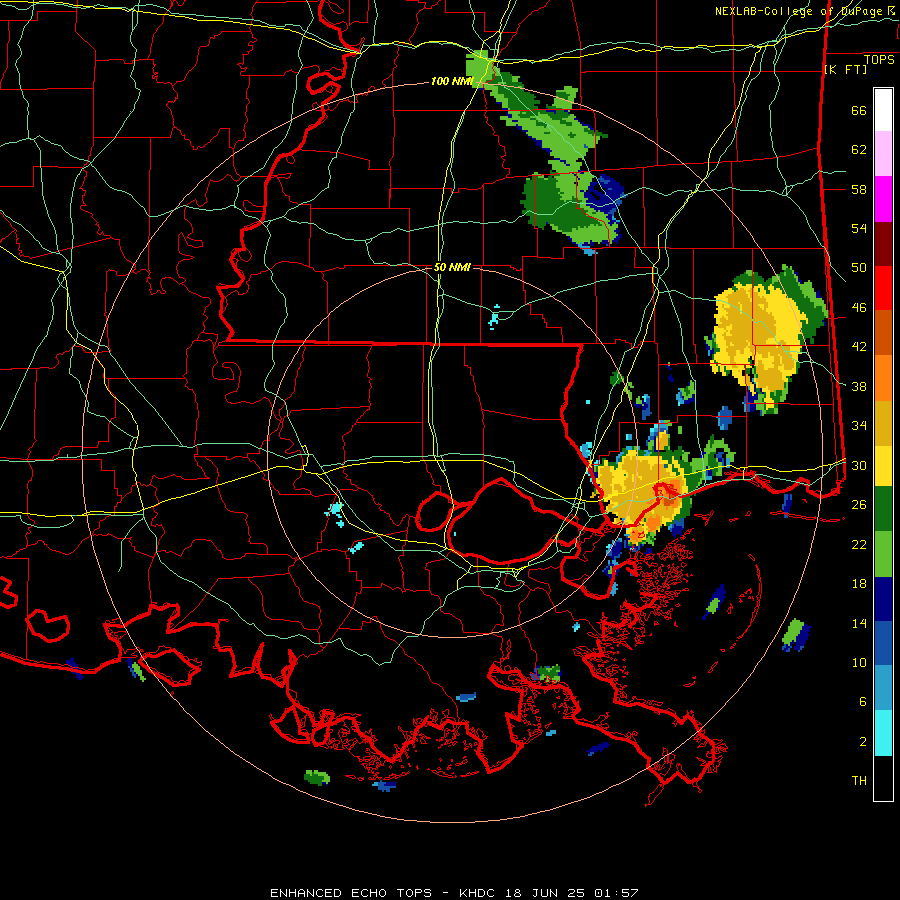Click the legend value "10"
This screenshot has height=900, width=900.
pos(859,662)
